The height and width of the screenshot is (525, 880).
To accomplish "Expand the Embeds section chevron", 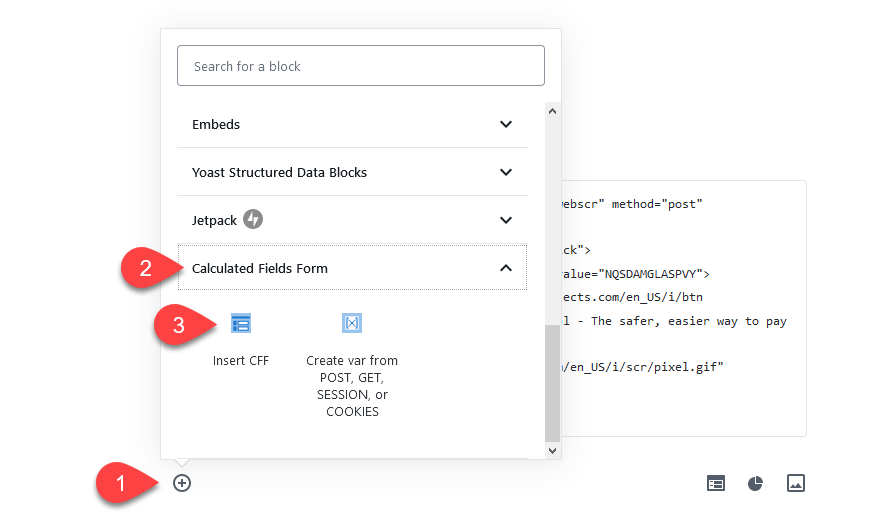I will click(x=506, y=125).
